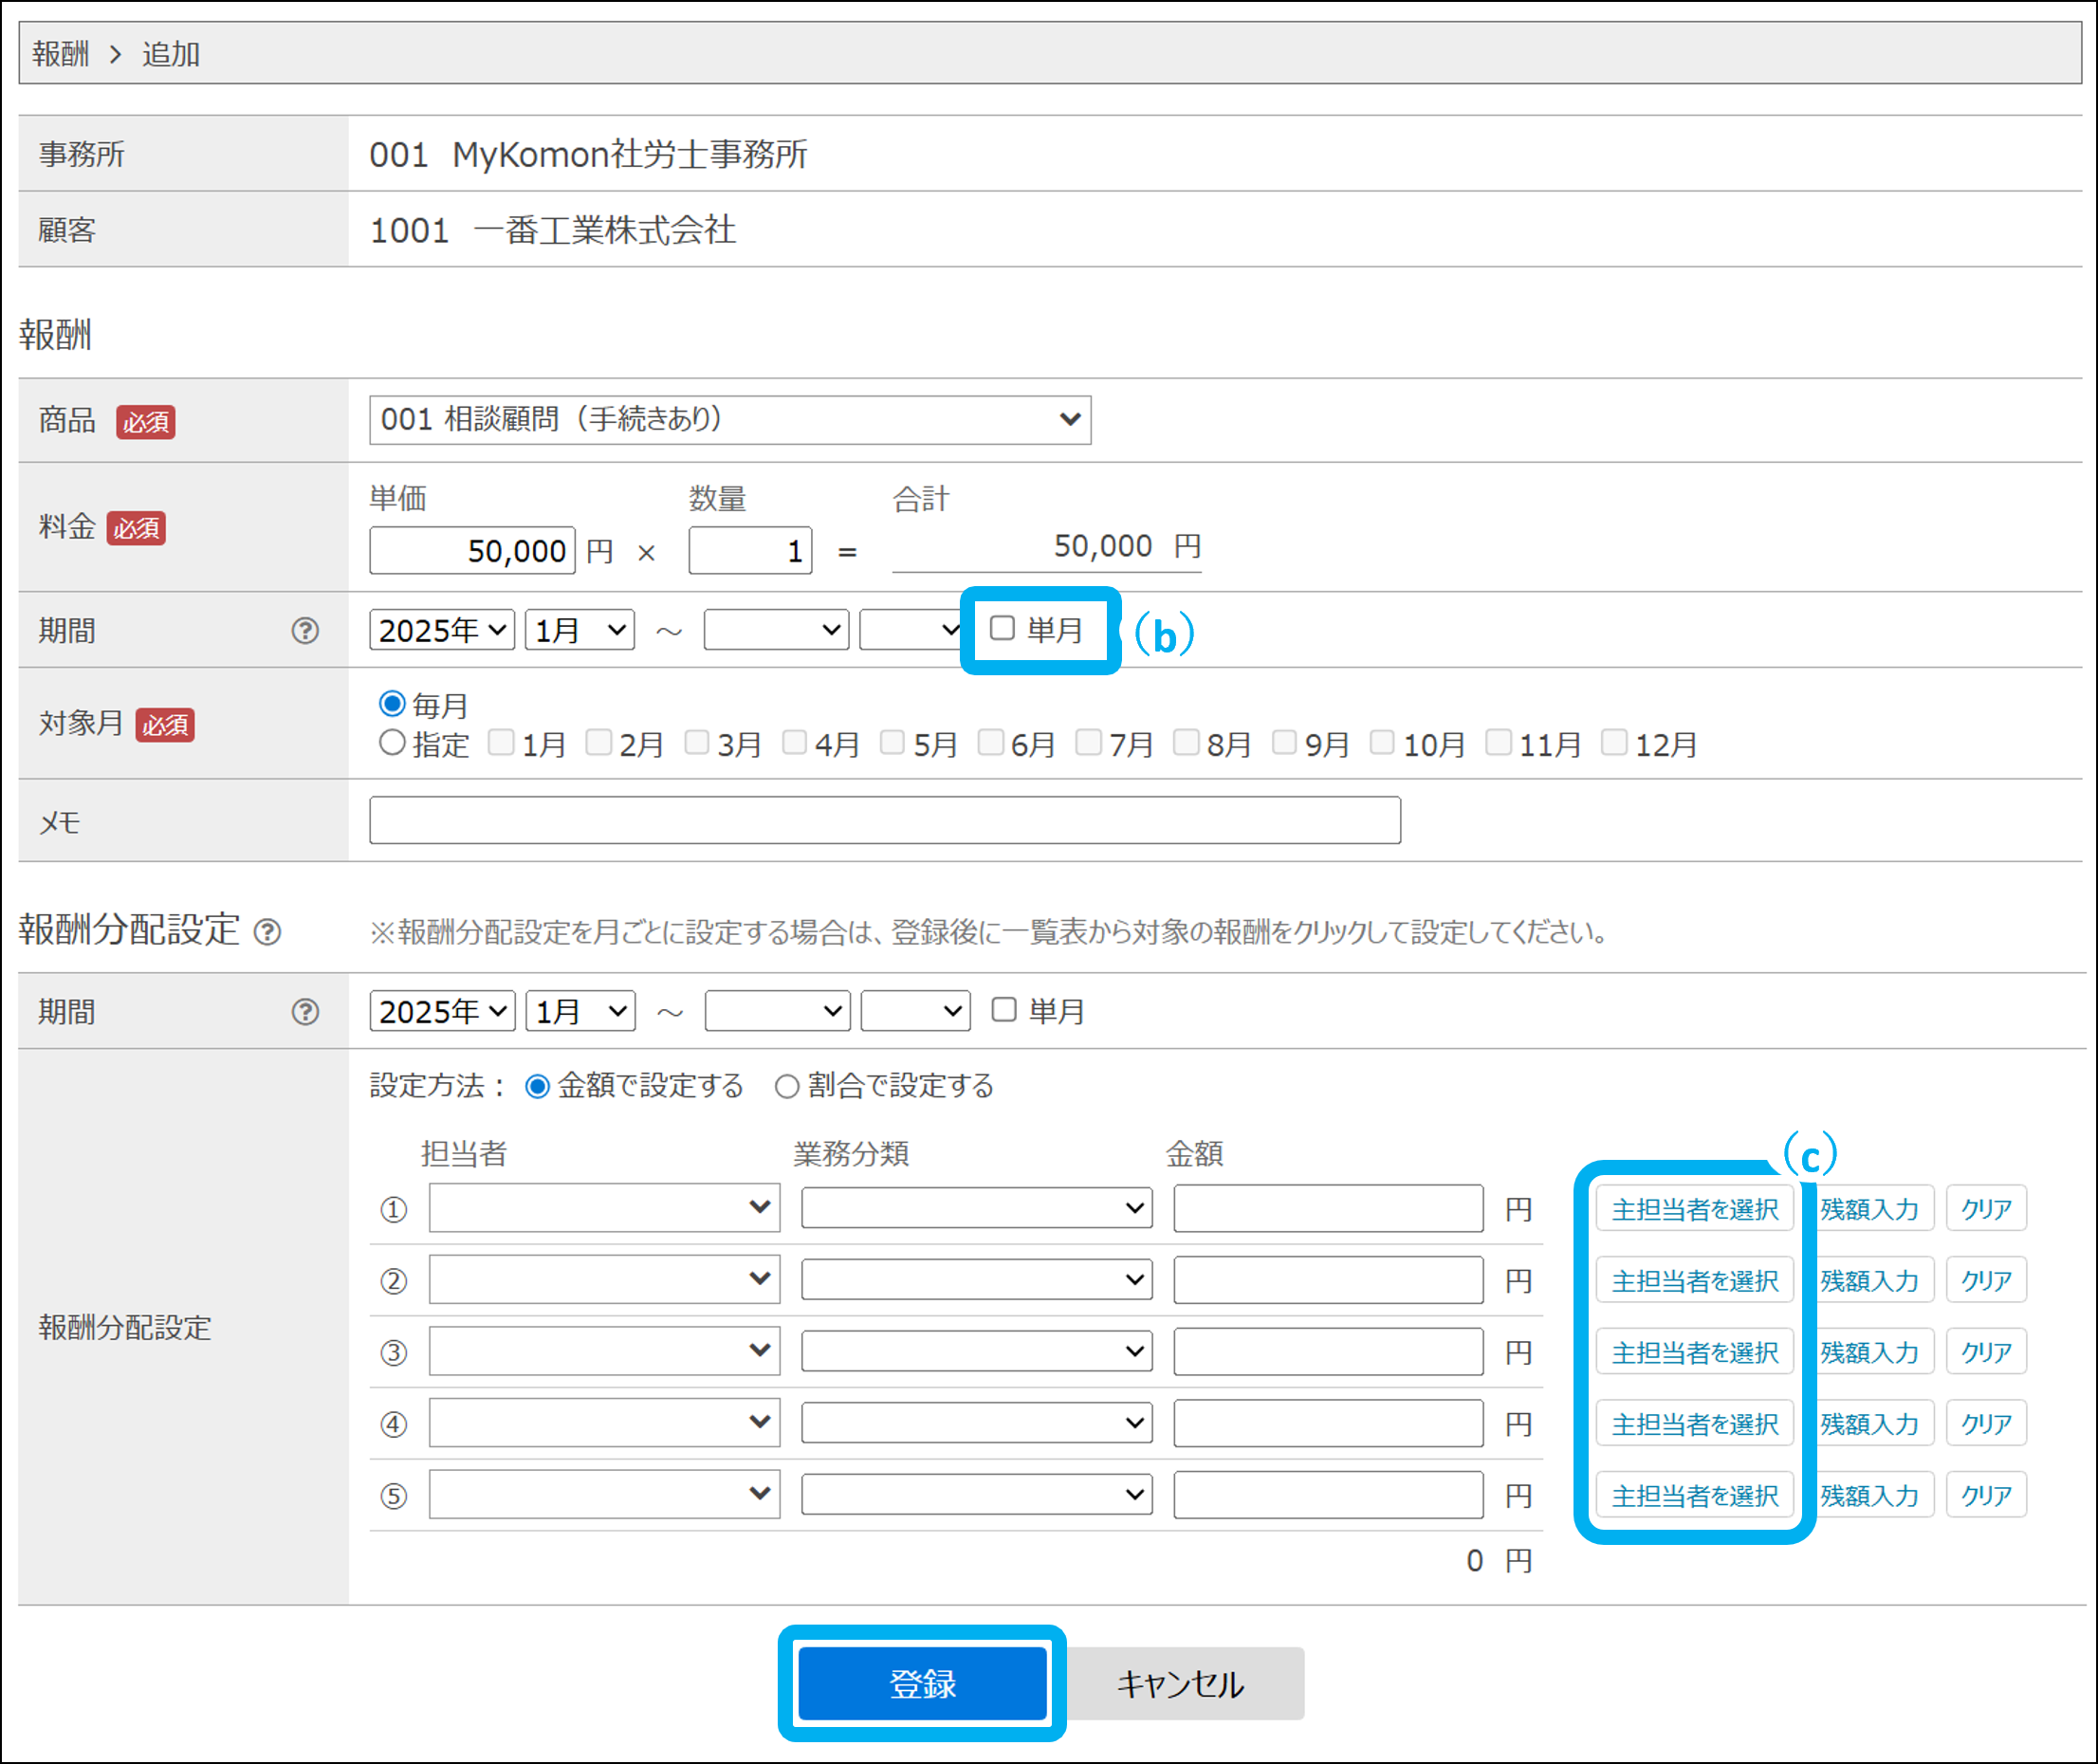Viewport: 2098px width, 1764px height.
Task: Open 担当者 dropdown in row ①
Action: (604, 1208)
